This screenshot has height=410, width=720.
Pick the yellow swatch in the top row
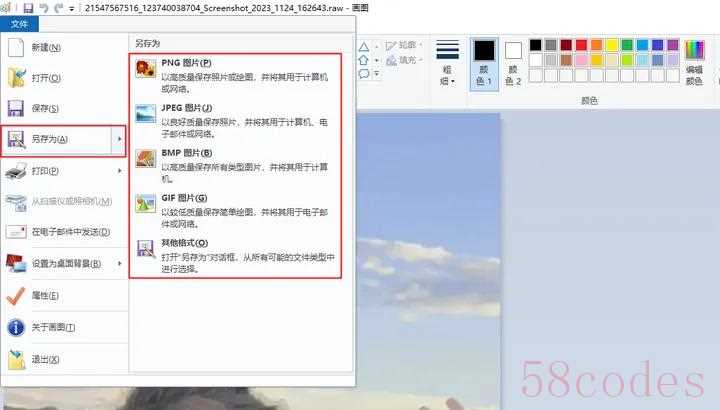point(612,45)
